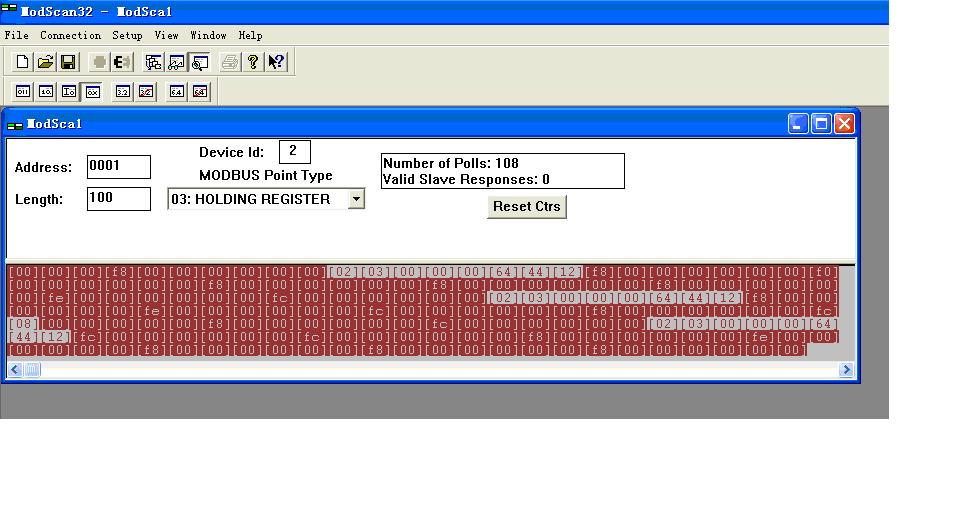Open the View menu

coord(166,36)
